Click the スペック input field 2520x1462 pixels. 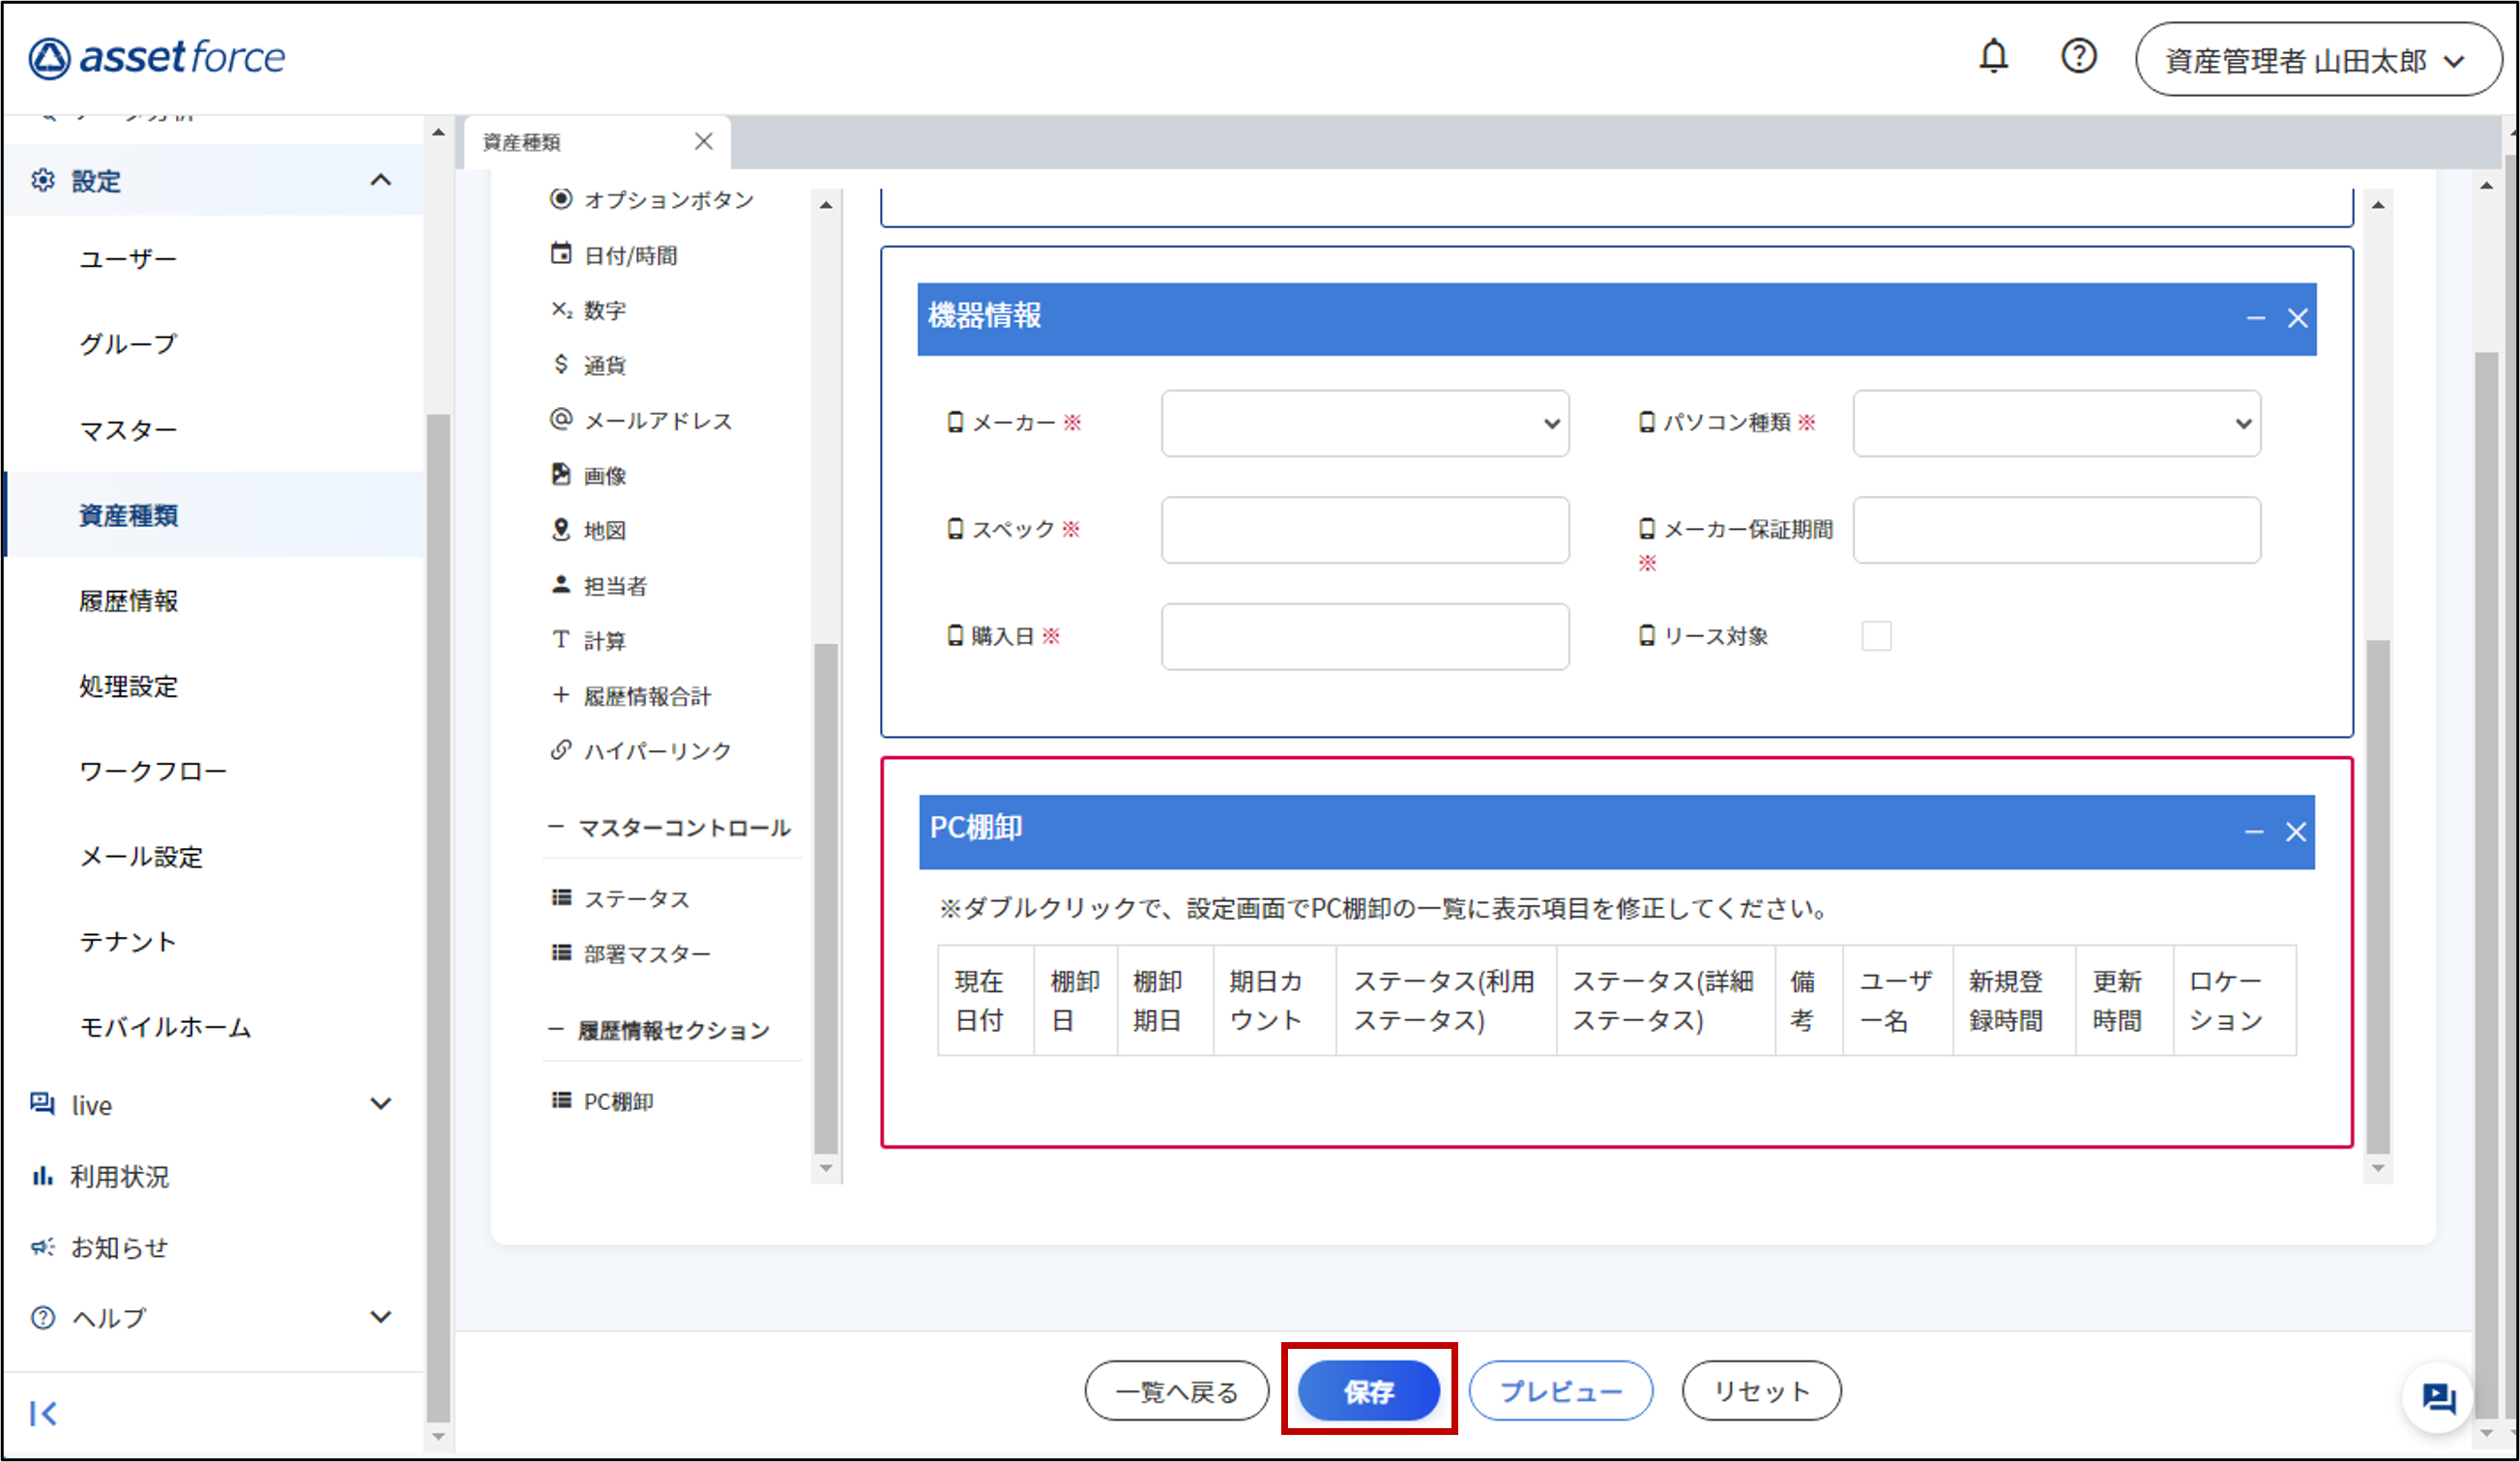[x=1364, y=529]
